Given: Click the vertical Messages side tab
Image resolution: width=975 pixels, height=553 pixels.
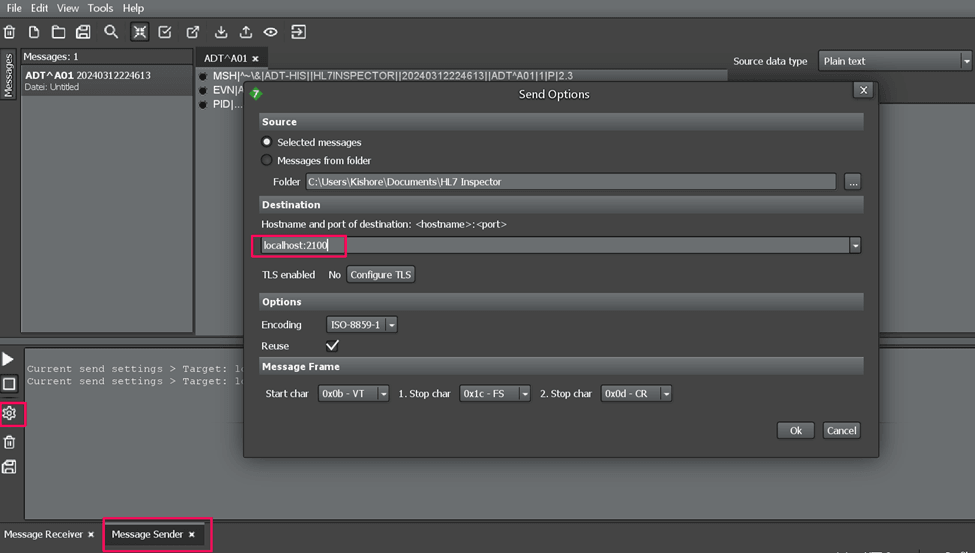Looking at the screenshot, I should 8,75.
